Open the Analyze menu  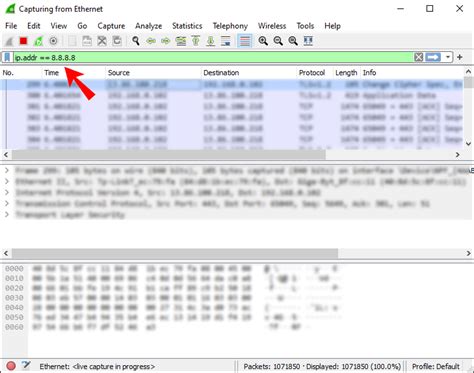click(148, 26)
